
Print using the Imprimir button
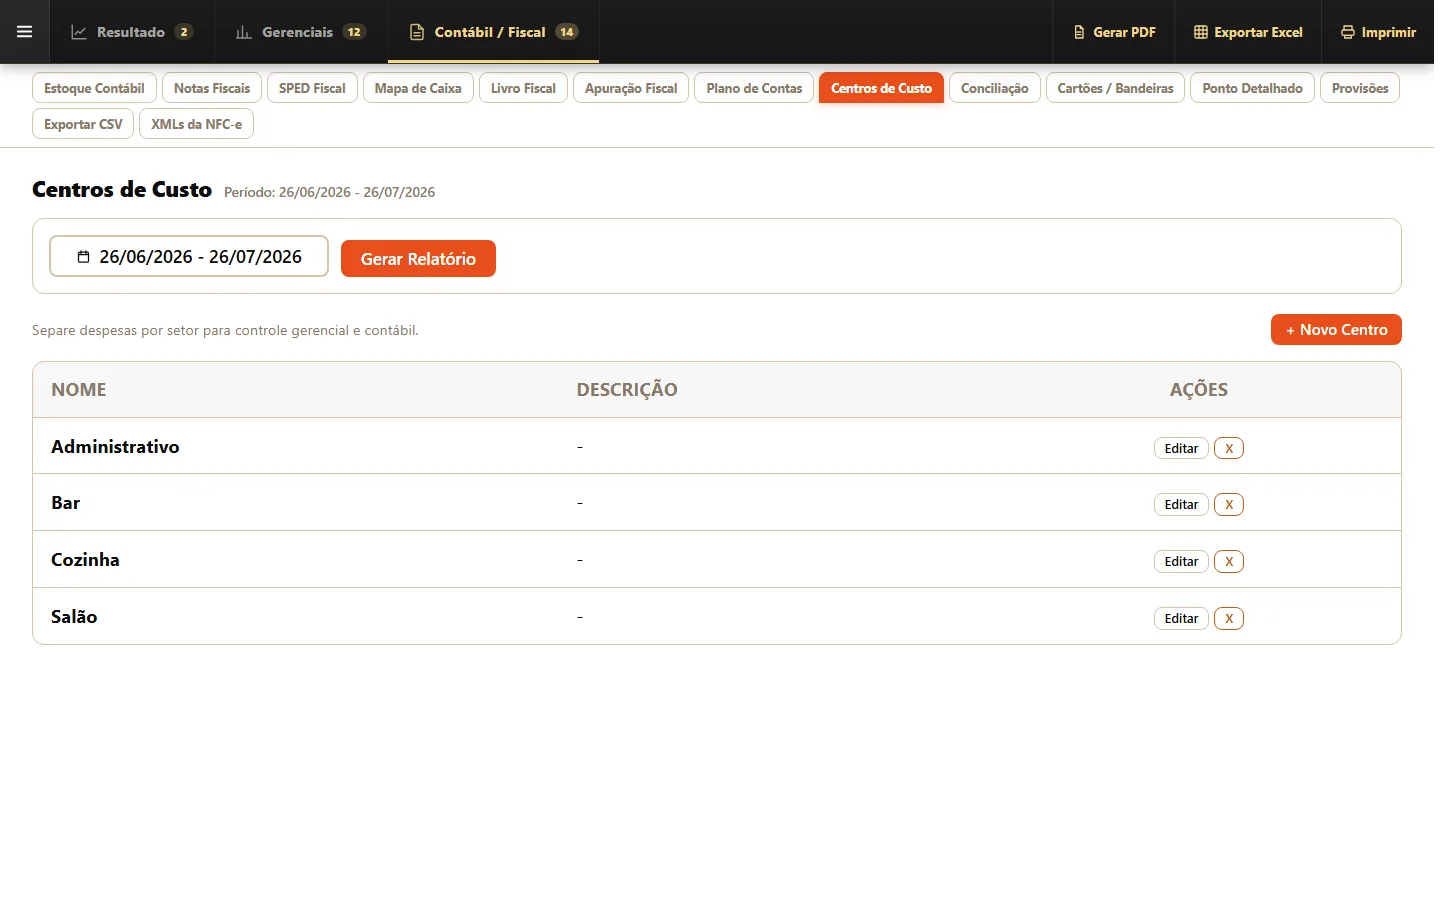coord(1378,32)
